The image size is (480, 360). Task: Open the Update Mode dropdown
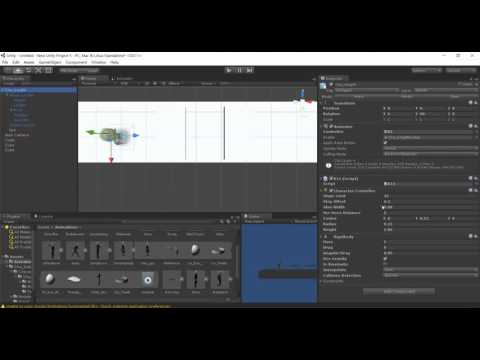[x=430, y=148]
